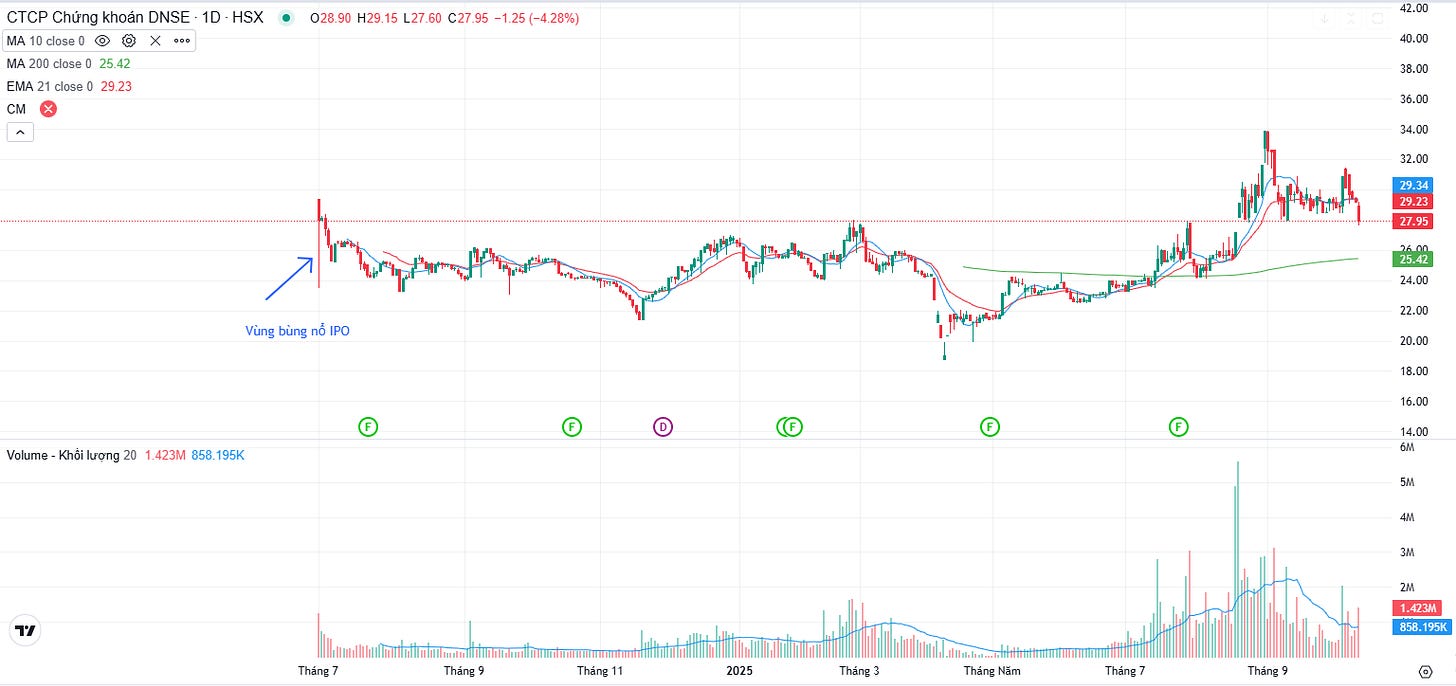Click the 4M volume axis value
This screenshot has height=686, width=1456.
click(x=1406, y=517)
